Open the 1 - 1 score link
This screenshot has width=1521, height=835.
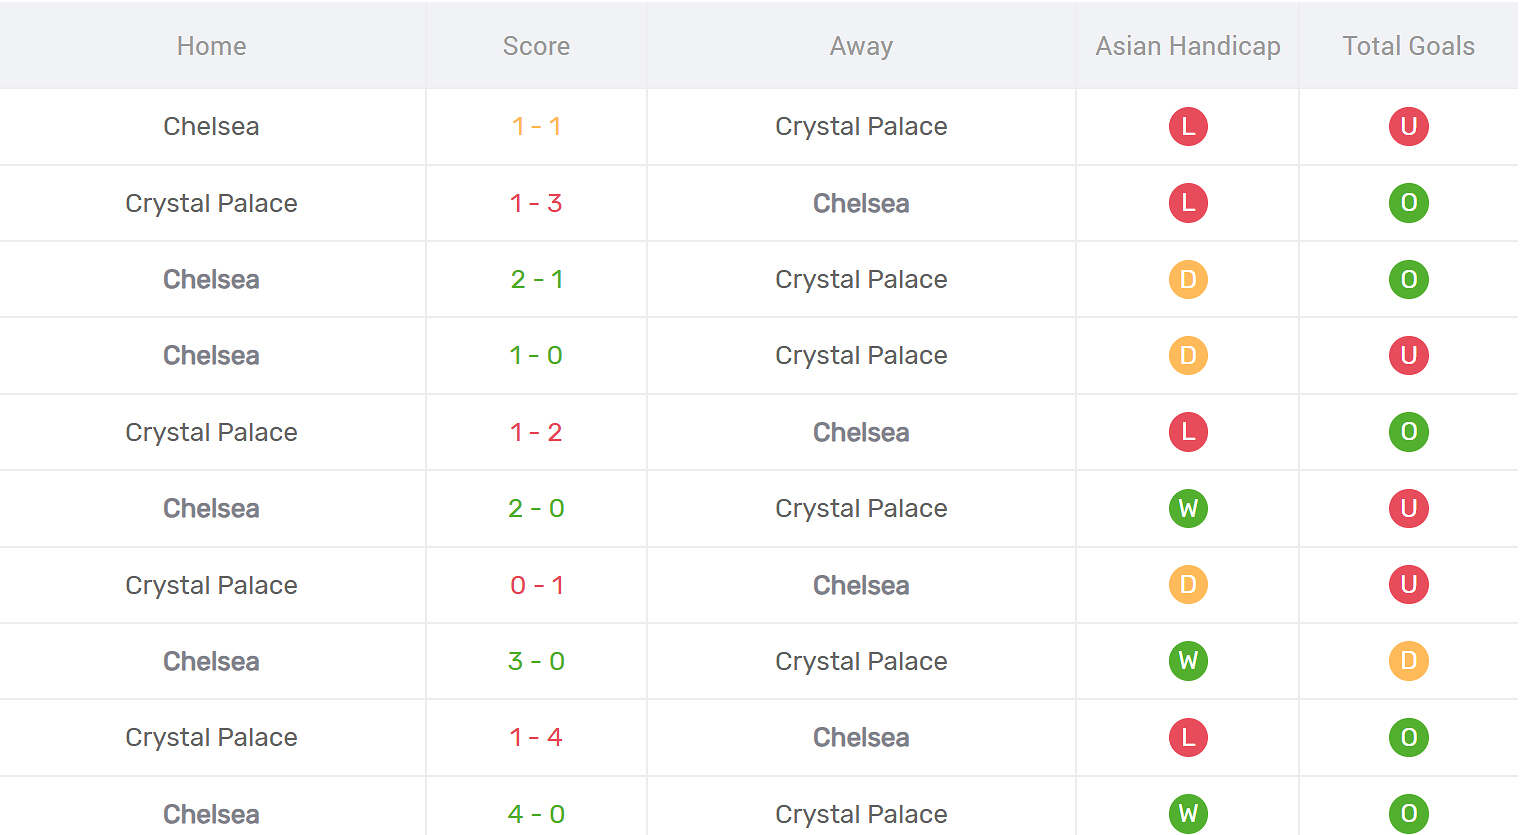click(536, 127)
